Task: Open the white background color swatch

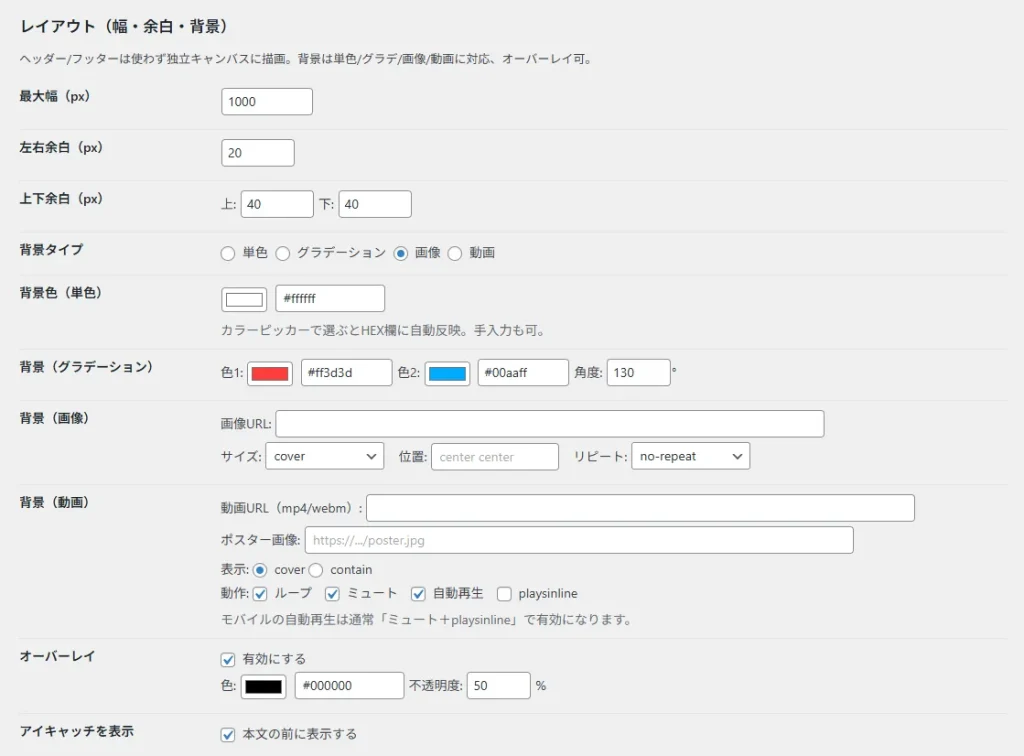Action: coord(244,299)
